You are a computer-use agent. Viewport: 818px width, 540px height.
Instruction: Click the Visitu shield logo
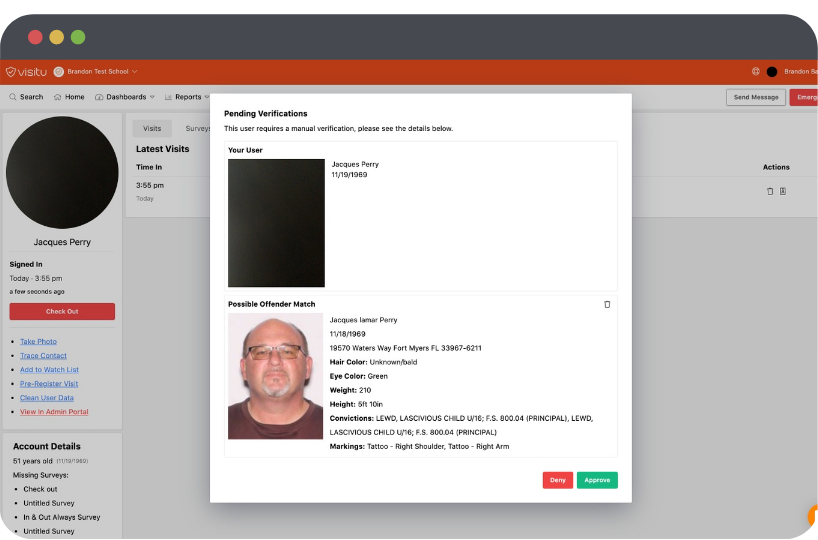pos(11,72)
